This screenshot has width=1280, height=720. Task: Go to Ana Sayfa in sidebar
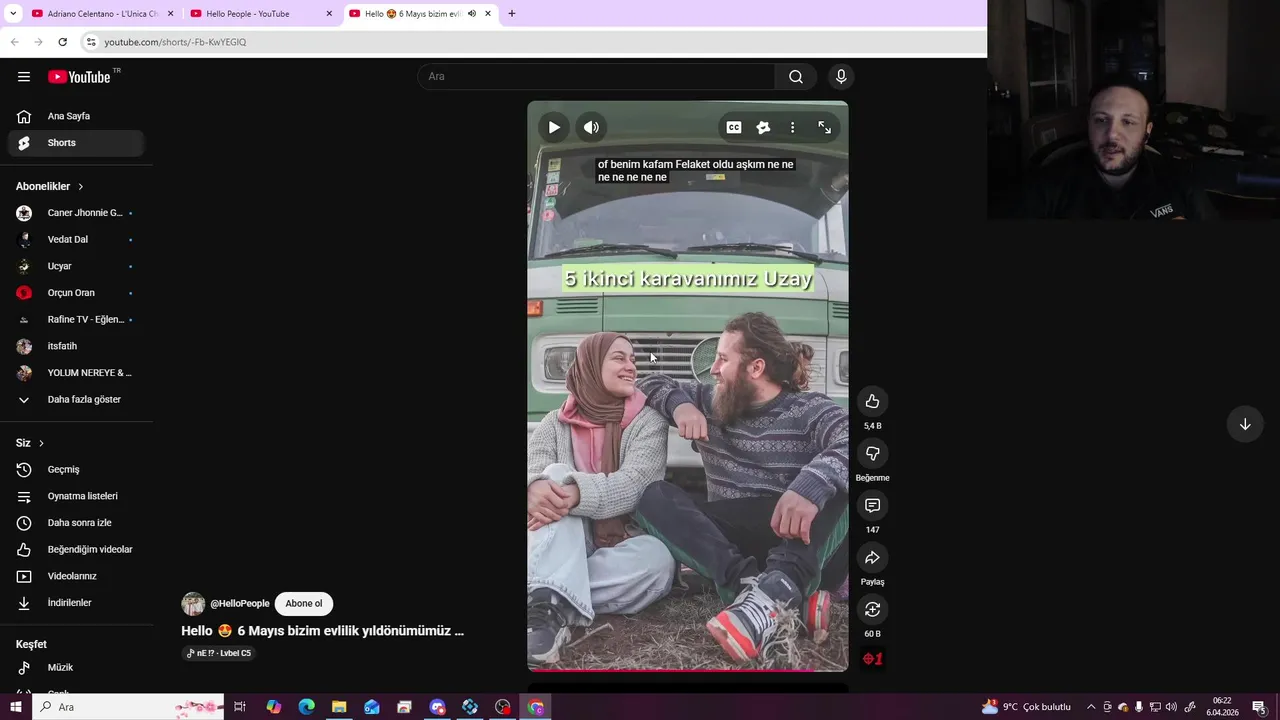coord(76,116)
